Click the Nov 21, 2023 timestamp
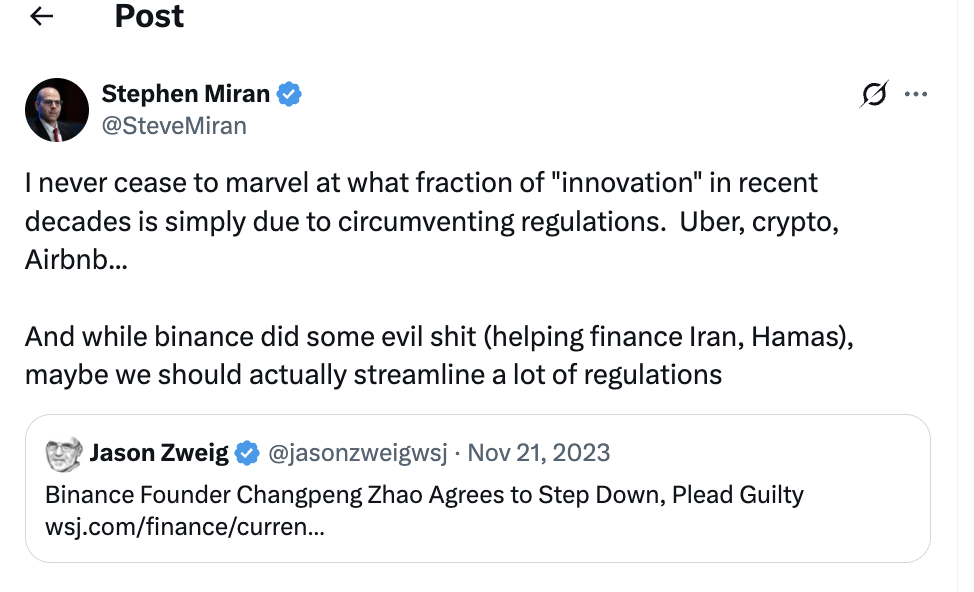Viewport: 974px width, 592px height. pyautogui.click(x=538, y=453)
